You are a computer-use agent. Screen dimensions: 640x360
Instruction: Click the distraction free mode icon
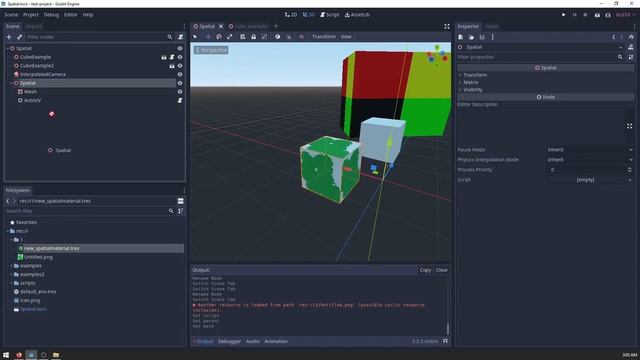click(447, 26)
